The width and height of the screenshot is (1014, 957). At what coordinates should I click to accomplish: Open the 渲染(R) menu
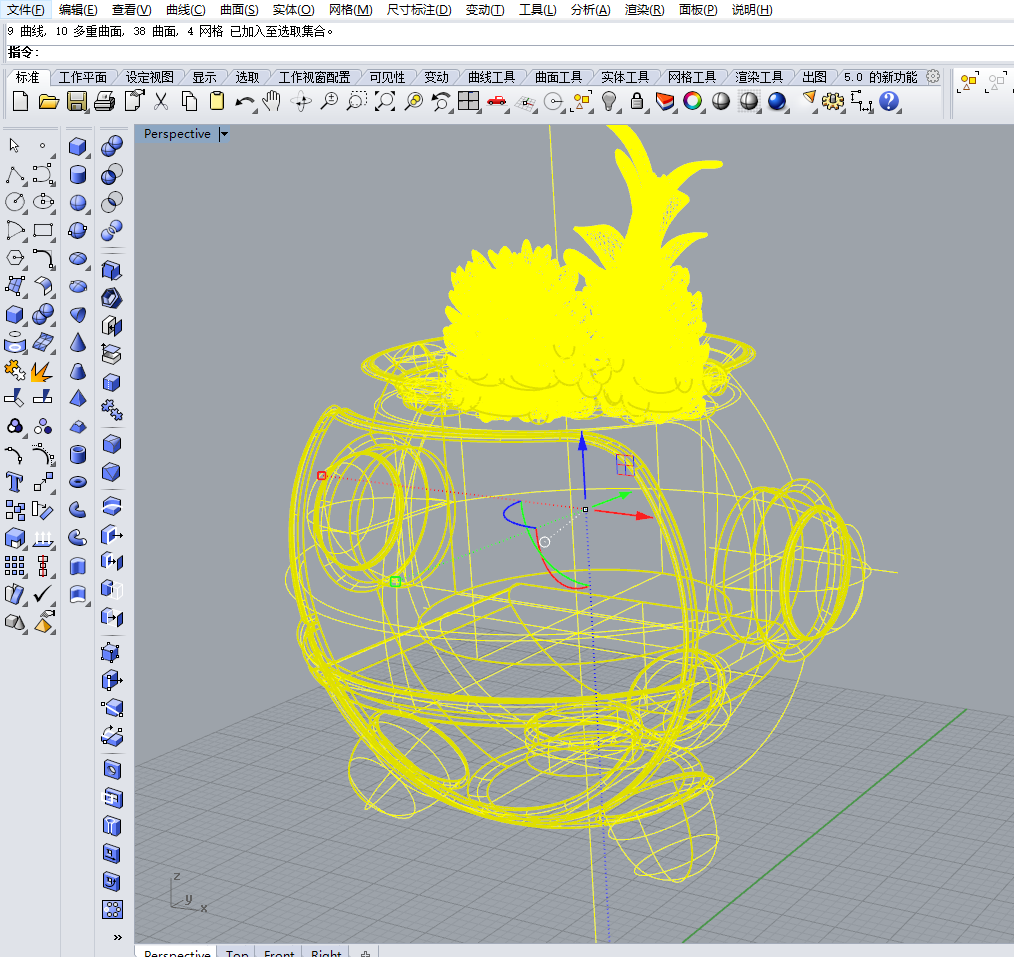[644, 10]
